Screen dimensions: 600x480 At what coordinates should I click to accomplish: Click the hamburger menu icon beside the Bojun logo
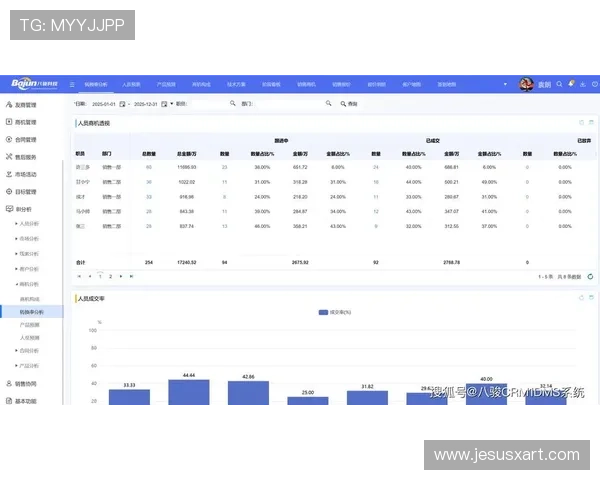72,85
